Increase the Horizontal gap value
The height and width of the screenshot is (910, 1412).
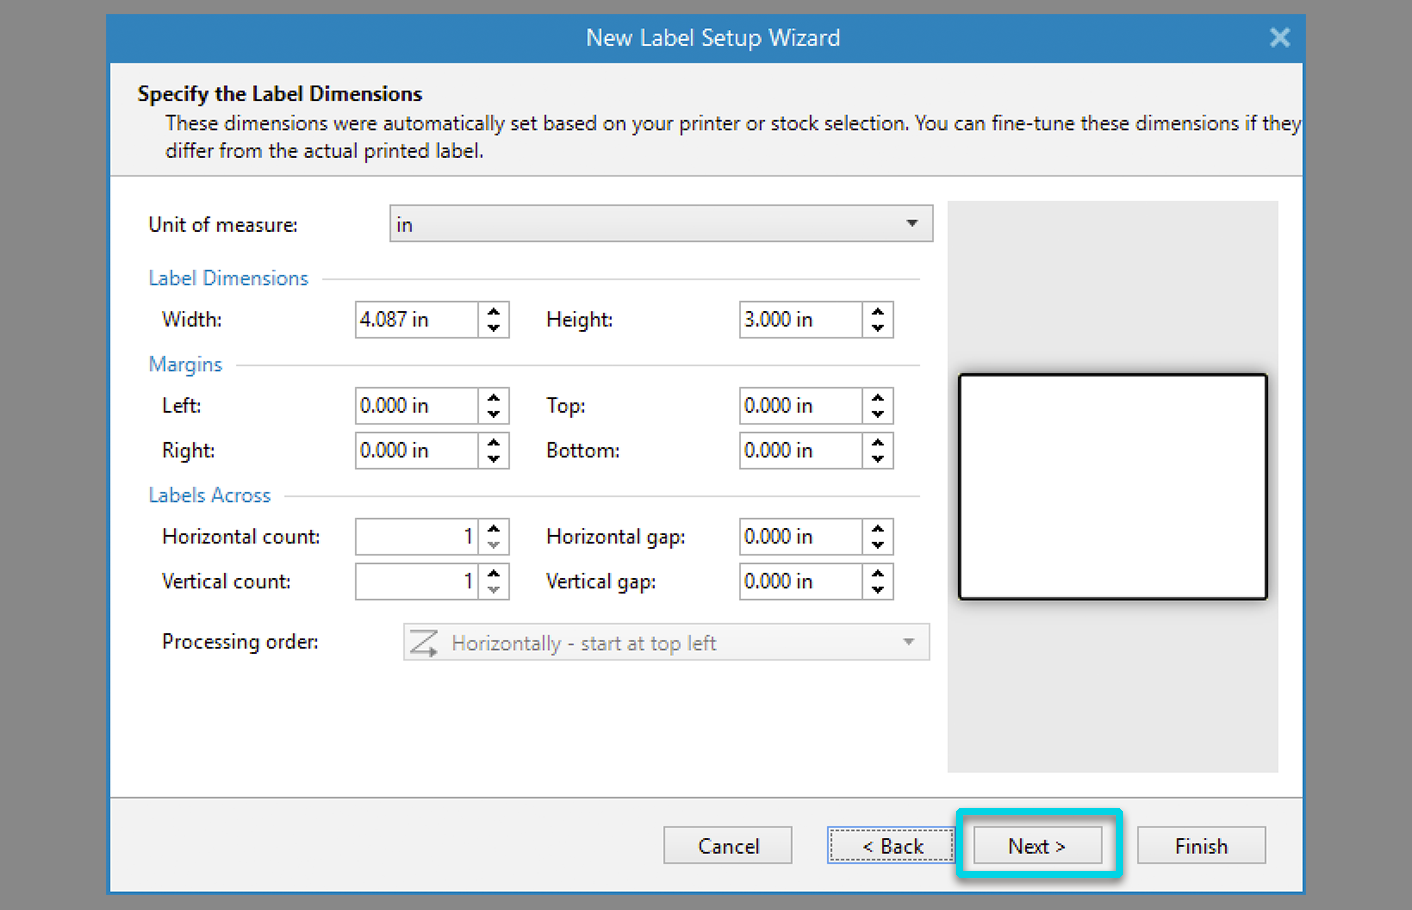click(x=877, y=529)
